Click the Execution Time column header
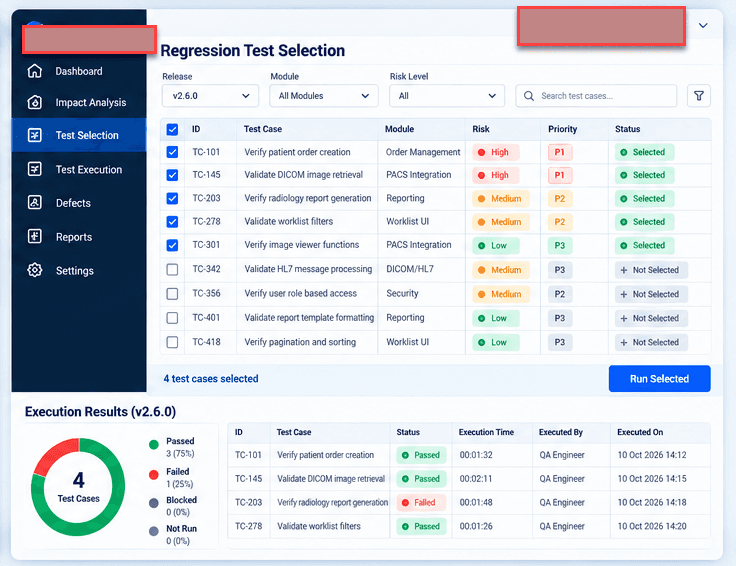This screenshot has height=566, width=736. point(486,432)
